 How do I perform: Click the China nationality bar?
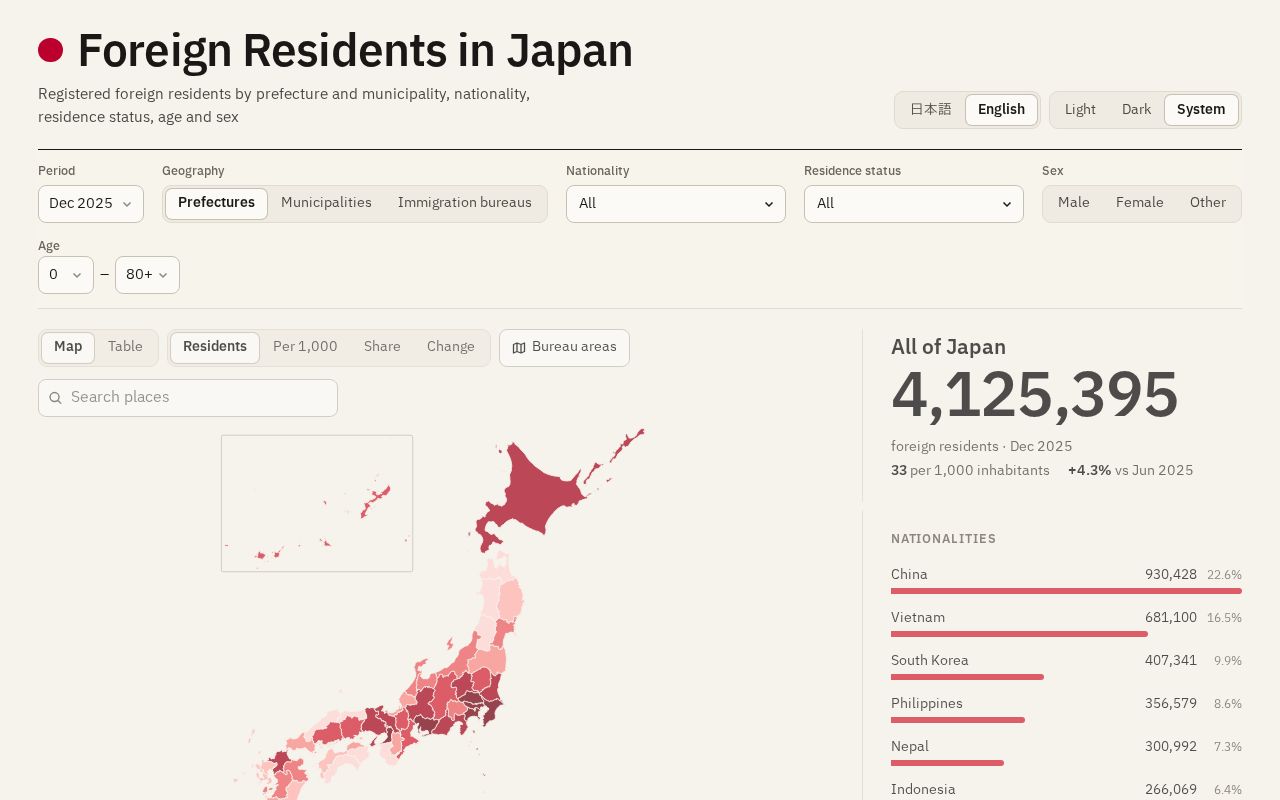(x=1066, y=591)
